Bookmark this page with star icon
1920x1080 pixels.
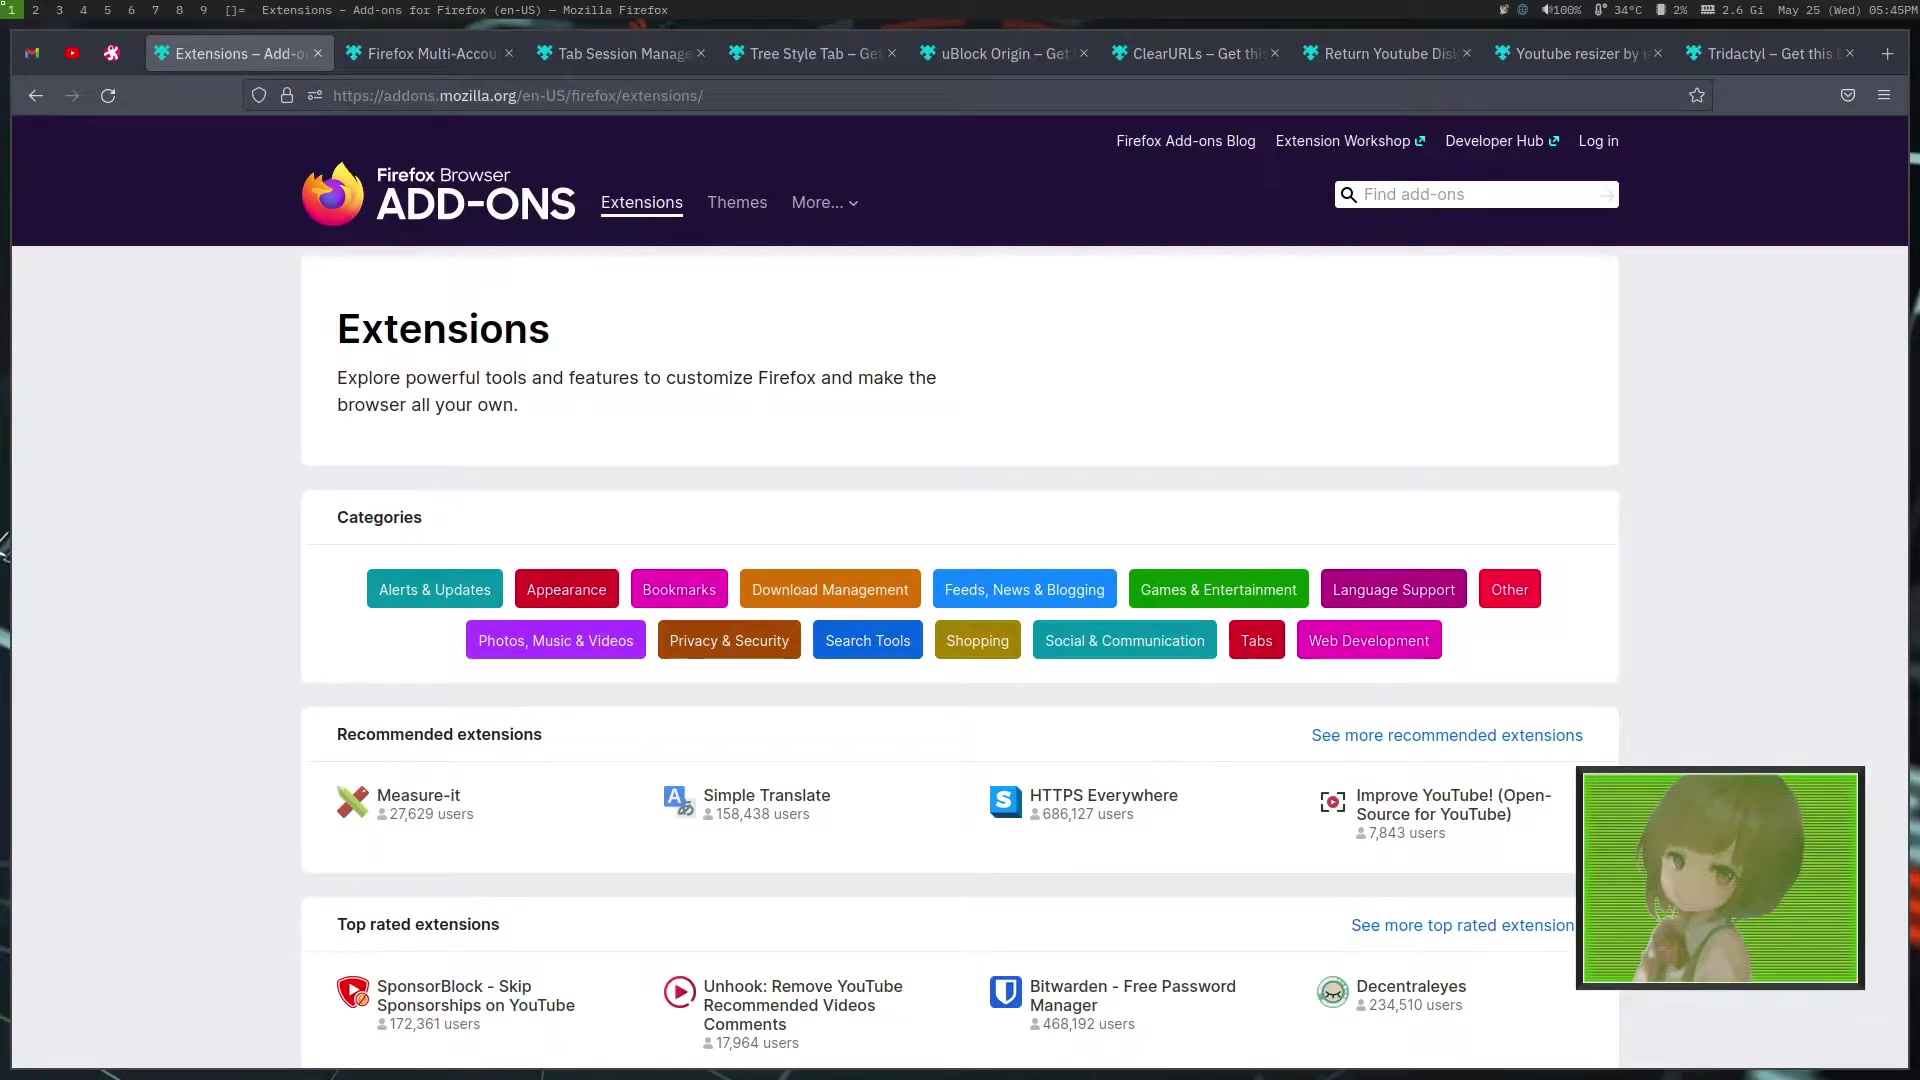coord(1697,96)
